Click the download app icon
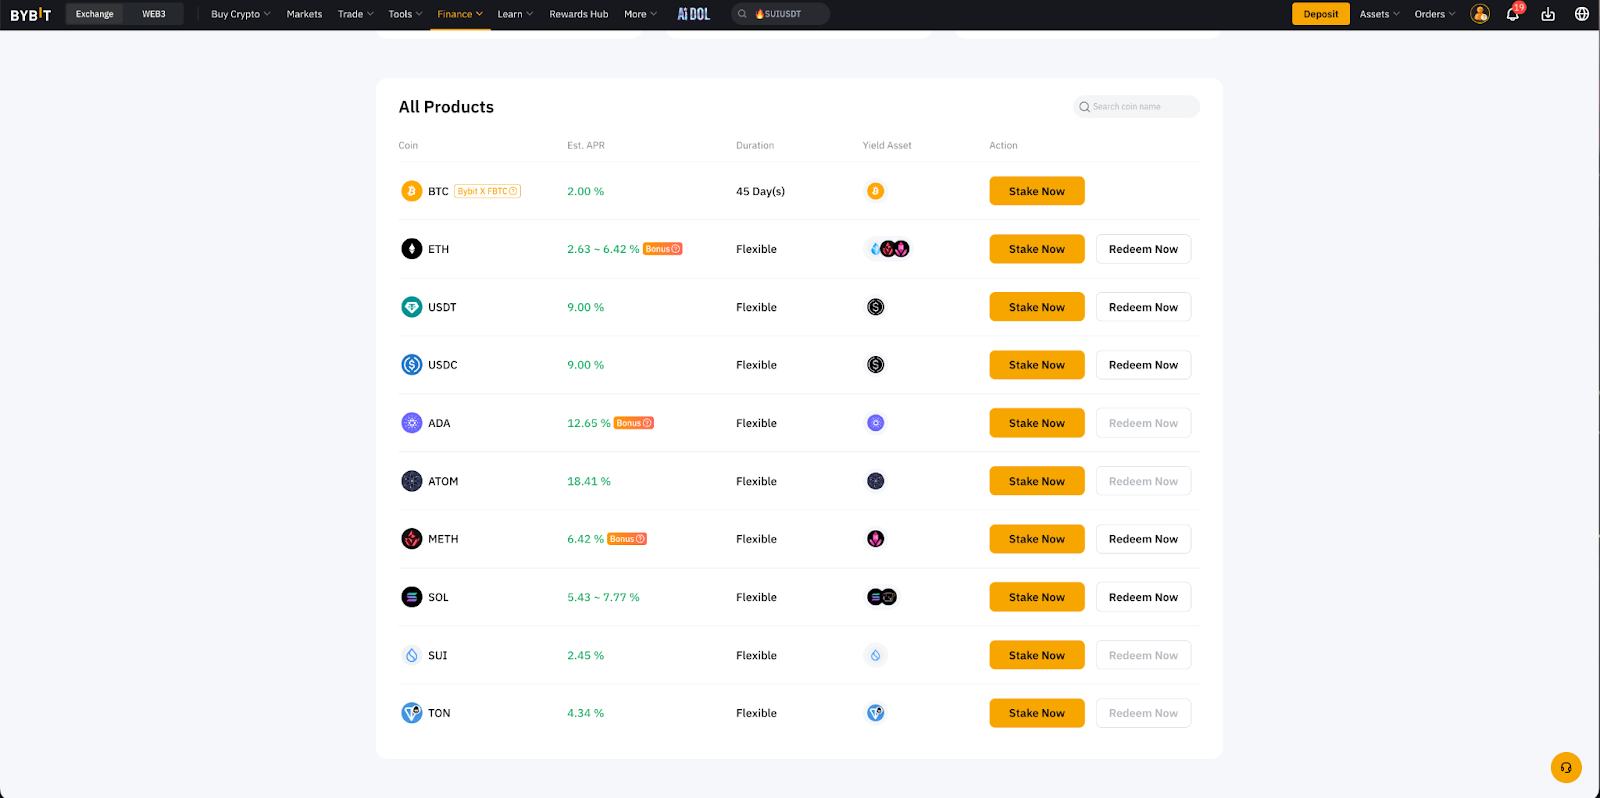Viewport: 1600px width, 798px height. coord(1548,14)
